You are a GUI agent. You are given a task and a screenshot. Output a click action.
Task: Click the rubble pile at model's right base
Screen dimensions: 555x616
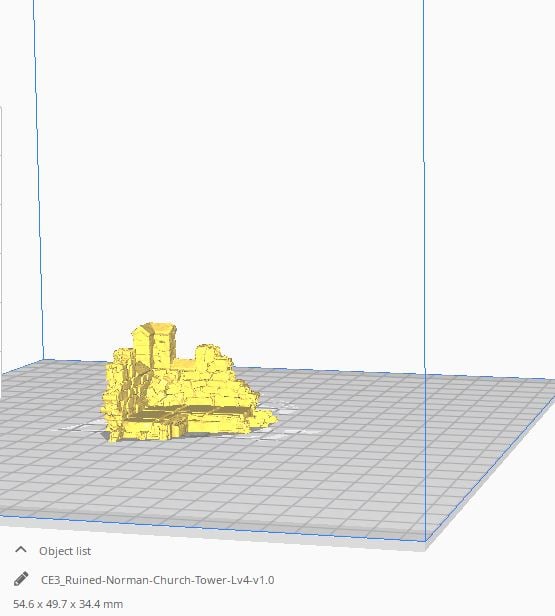click(265, 418)
